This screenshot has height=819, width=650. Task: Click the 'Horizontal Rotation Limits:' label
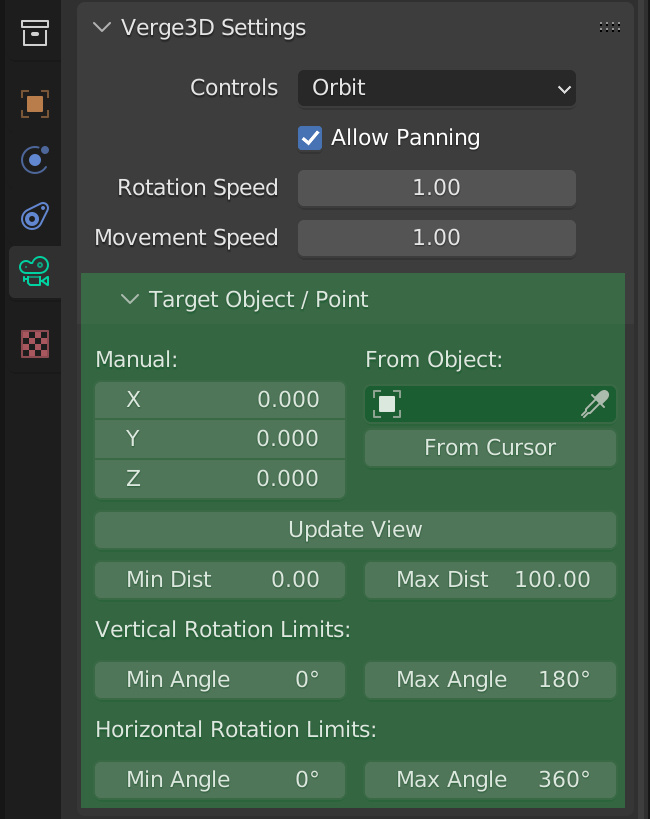click(x=236, y=730)
